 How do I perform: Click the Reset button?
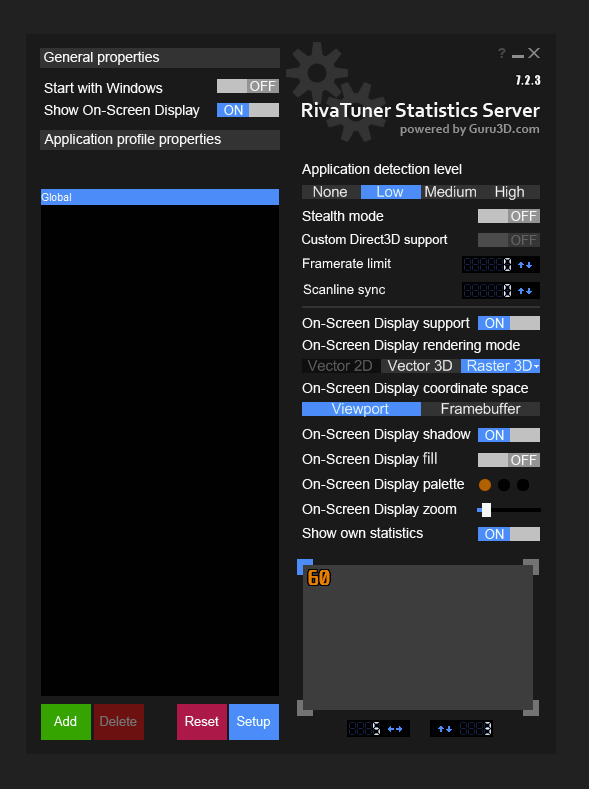pyautogui.click(x=202, y=722)
